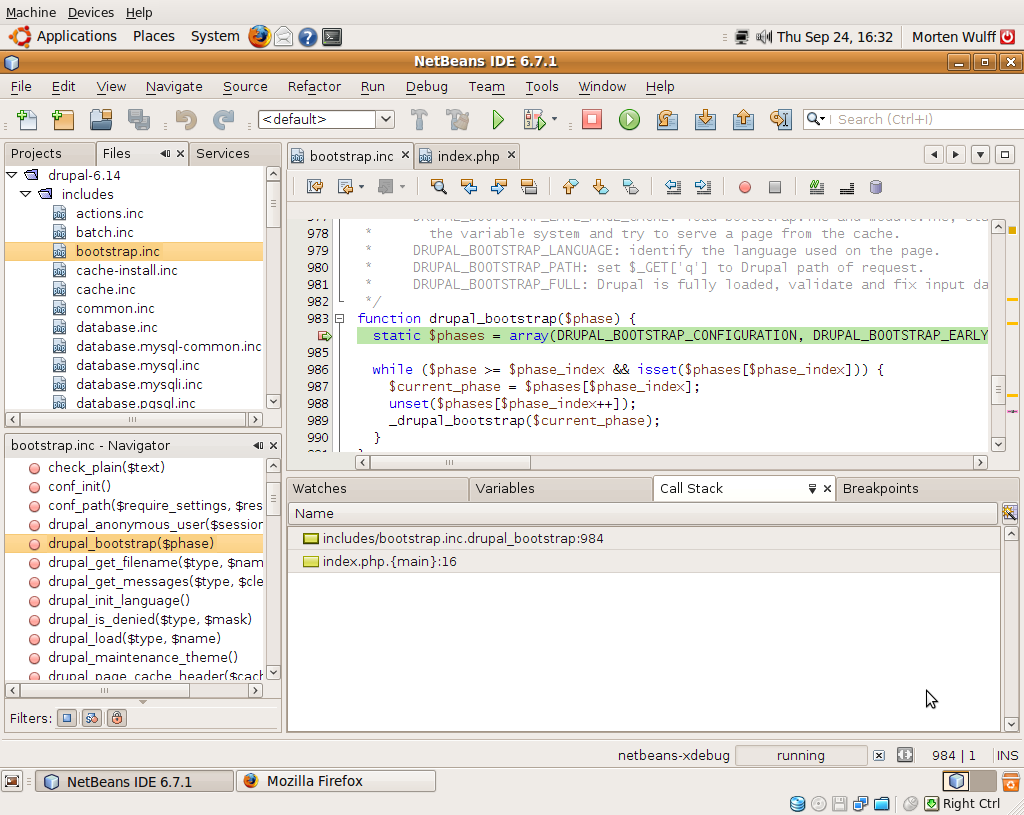Open the terminal launcher in top panel
This screenshot has width=1024, height=815.
click(x=332, y=37)
